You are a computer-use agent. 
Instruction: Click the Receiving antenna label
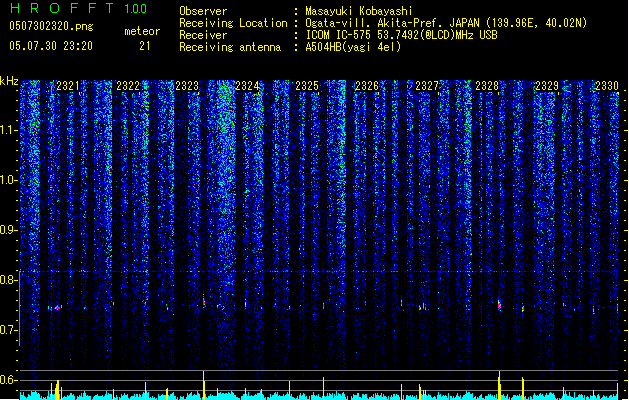pyautogui.click(x=230, y=47)
